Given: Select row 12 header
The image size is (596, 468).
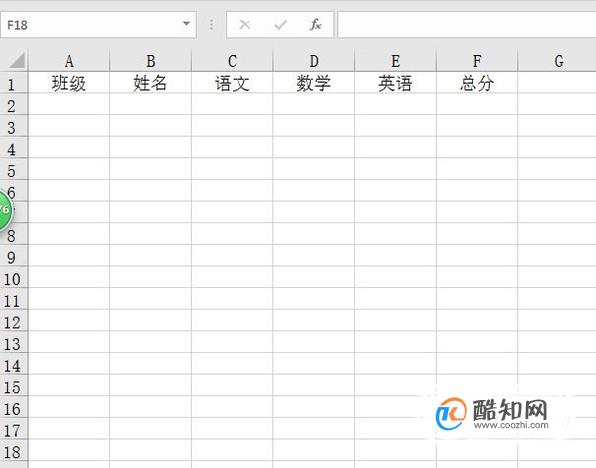Looking at the screenshot, I should pyautogui.click(x=12, y=323).
